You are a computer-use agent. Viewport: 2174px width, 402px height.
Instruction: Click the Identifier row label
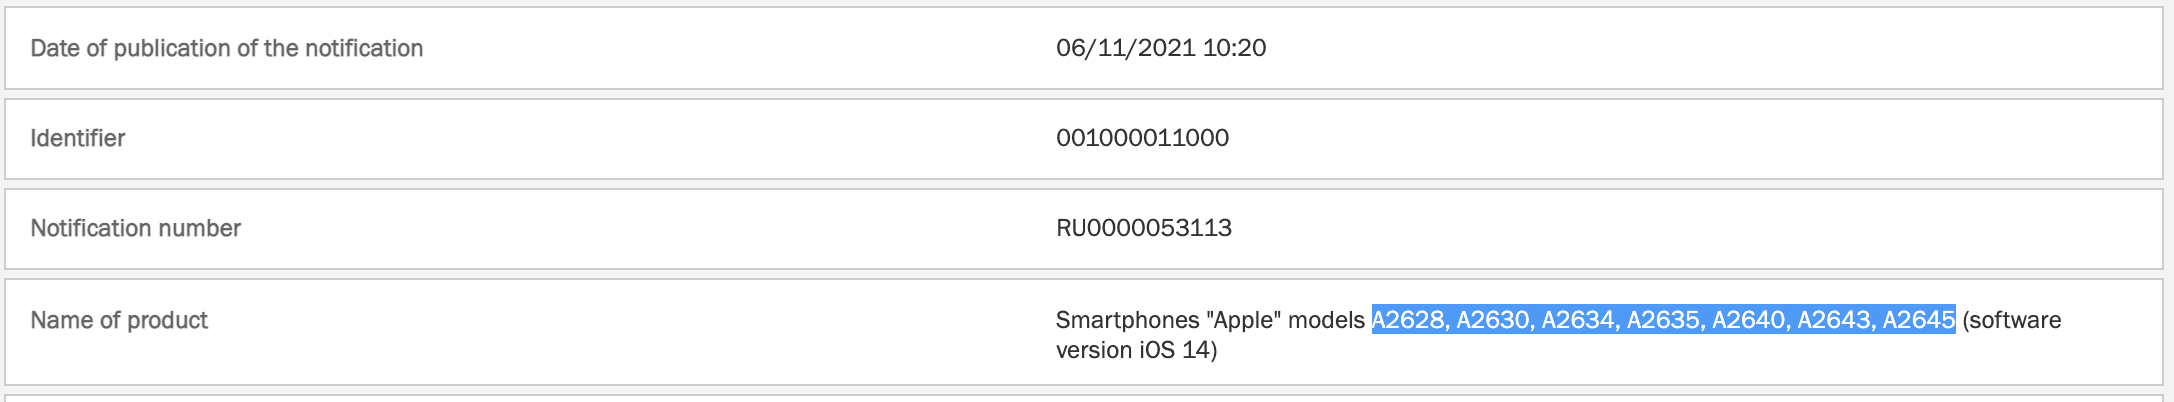click(77, 138)
